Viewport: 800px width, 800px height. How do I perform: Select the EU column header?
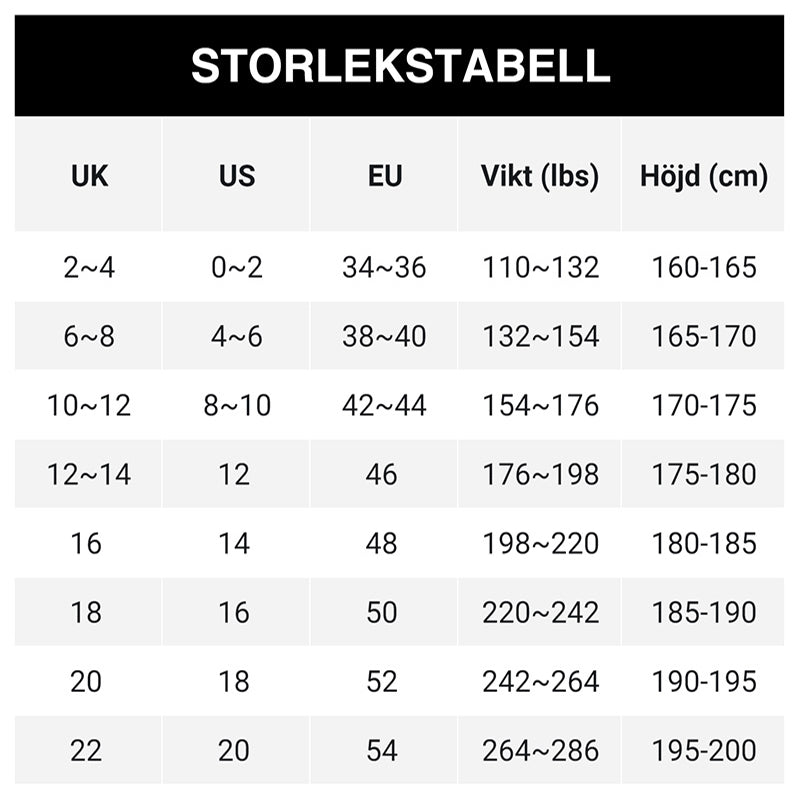pyautogui.click(x=384, y=175)
